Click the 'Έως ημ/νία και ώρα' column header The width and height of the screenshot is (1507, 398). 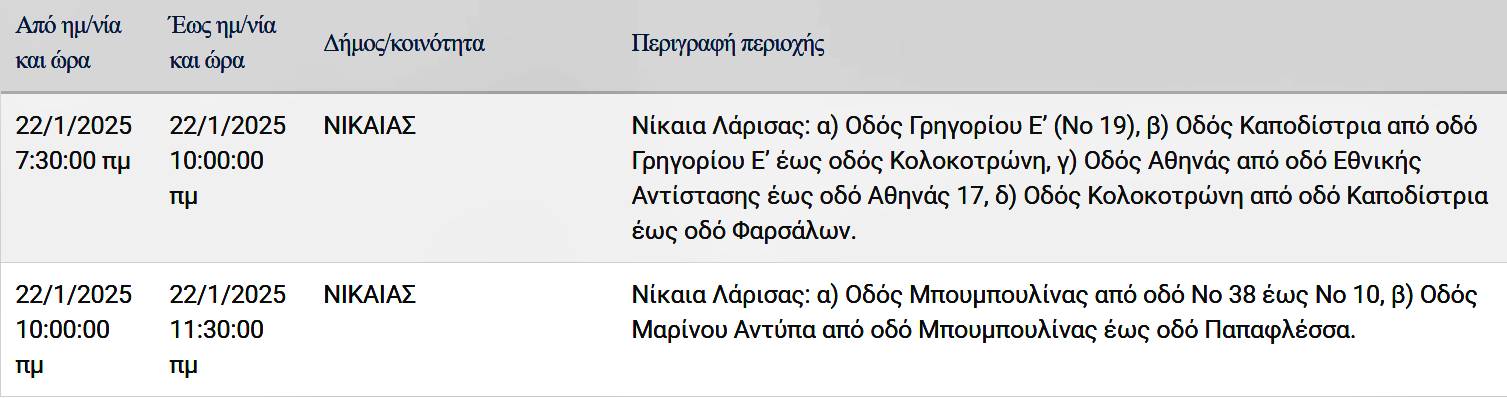tap(223, 43)
